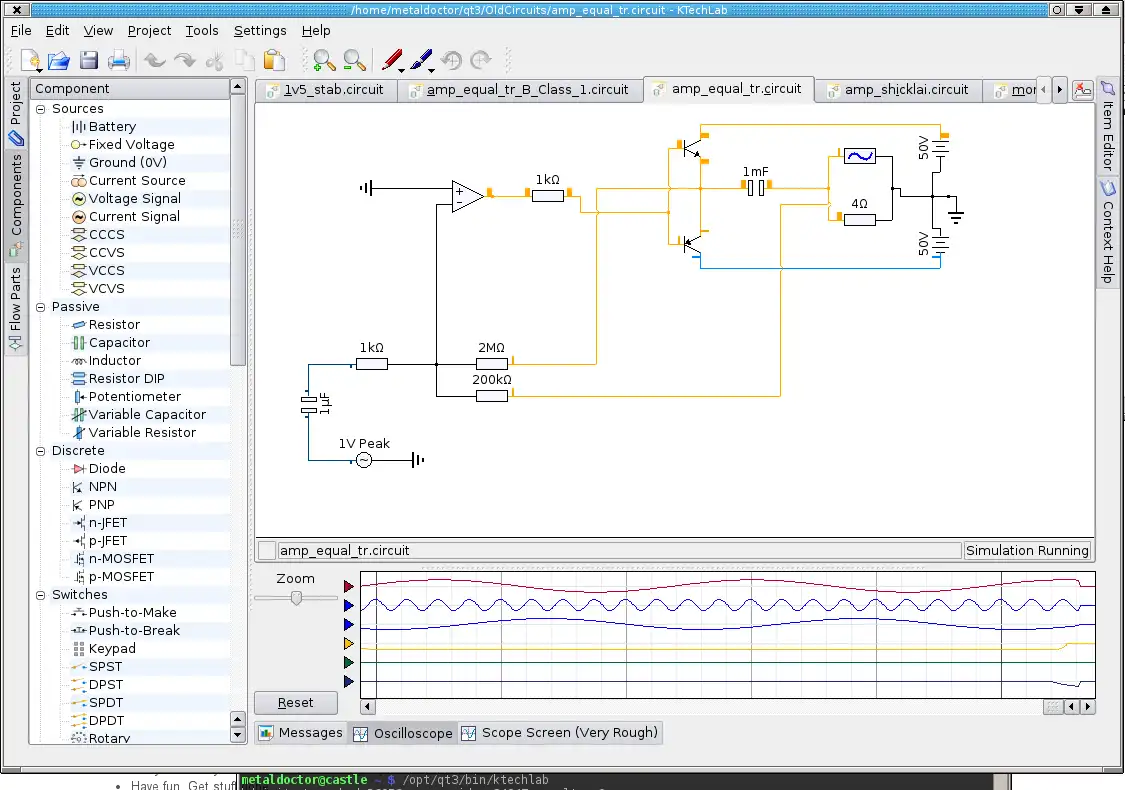Viewport: 1125px width, 790px height.
Task: Select Push-to-Make in the component list
Action: 132,613
